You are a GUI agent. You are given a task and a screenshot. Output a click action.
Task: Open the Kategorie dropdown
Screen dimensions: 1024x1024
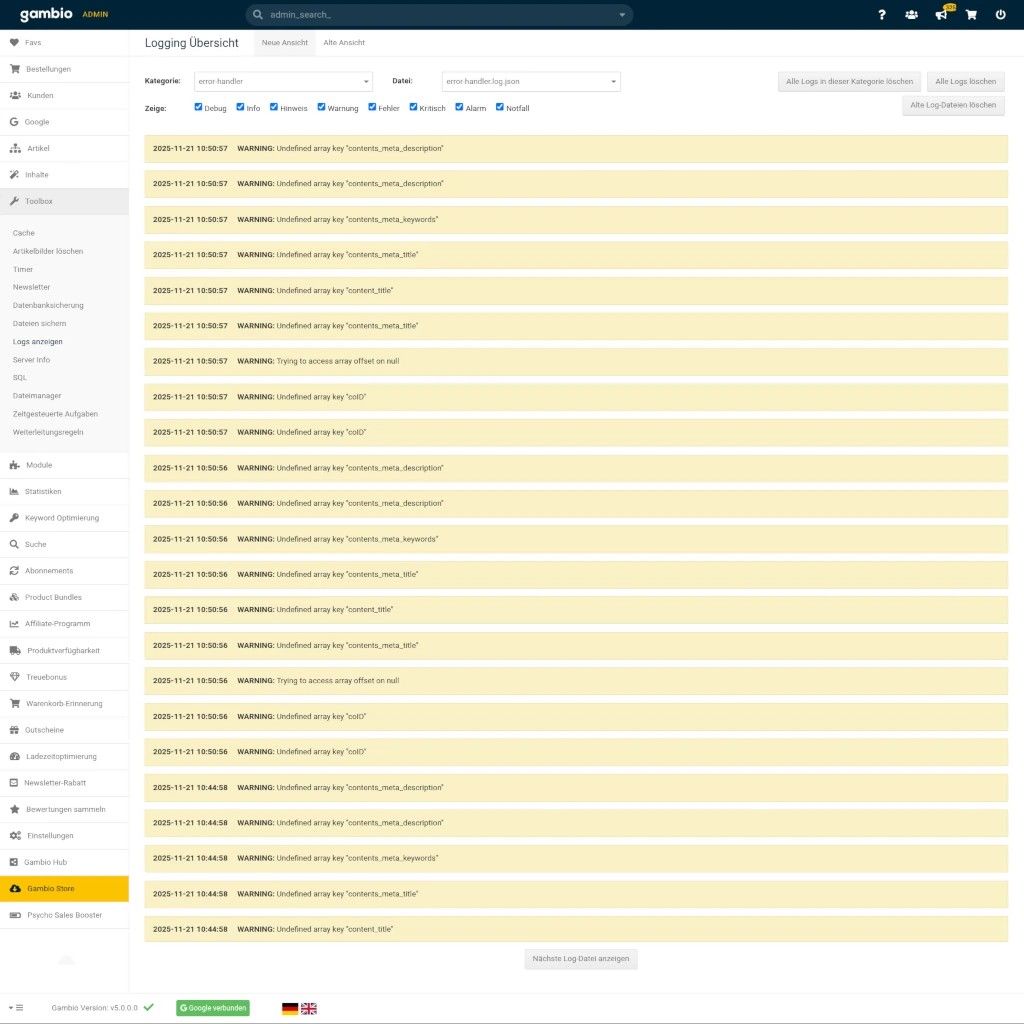click(283, 81)
